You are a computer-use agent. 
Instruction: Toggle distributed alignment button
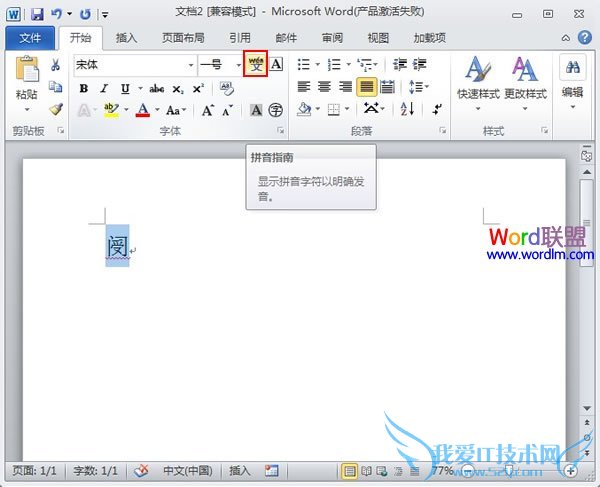click(388, 87)
